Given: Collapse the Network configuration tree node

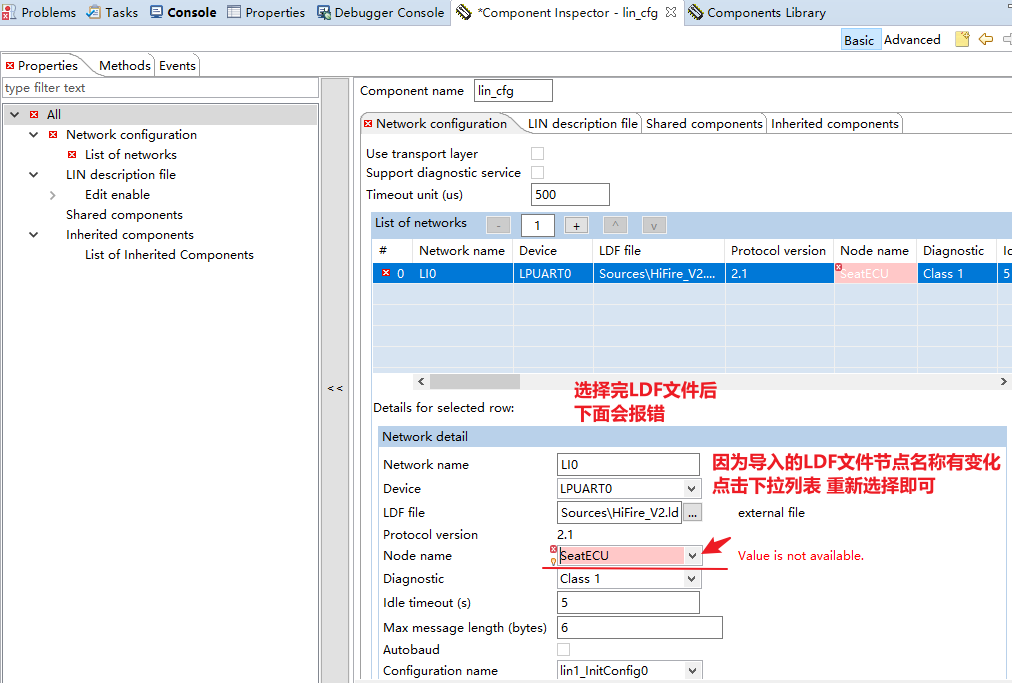Looking at the screenshot, I should (x=33, y=134).
